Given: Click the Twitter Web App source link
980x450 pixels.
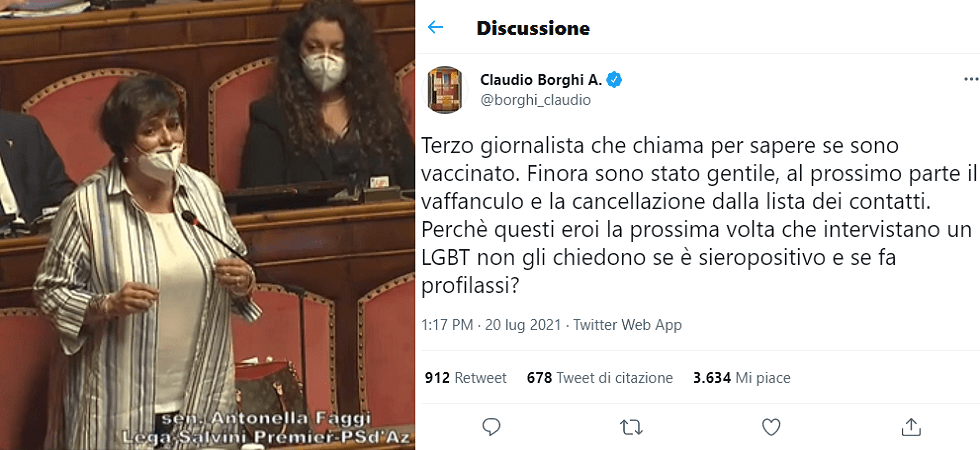Looking at the screenshot, I should (627, 325).
